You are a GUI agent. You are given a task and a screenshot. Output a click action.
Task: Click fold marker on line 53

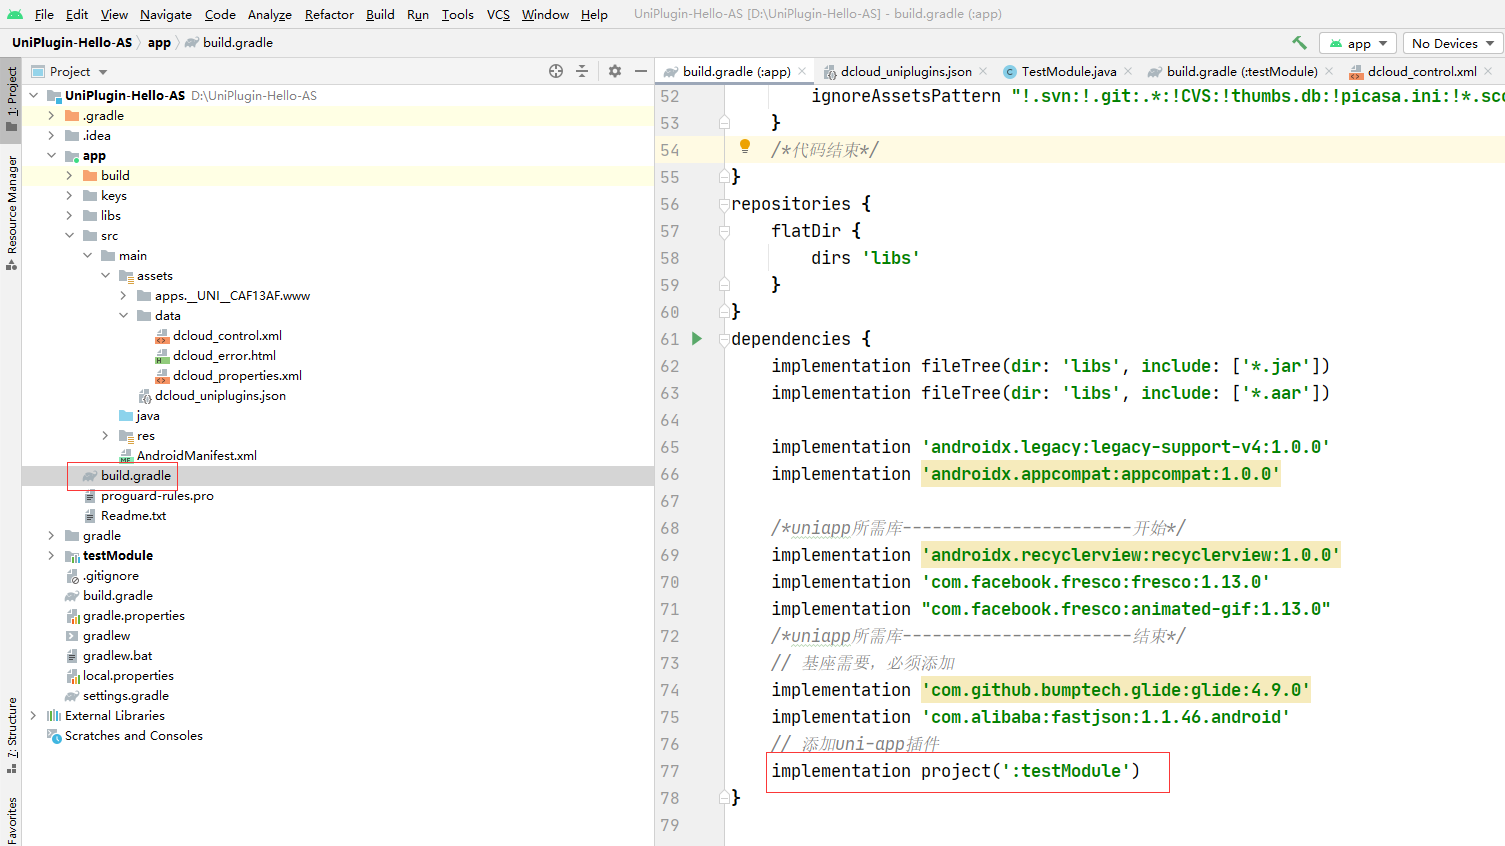tap(724, 123)
